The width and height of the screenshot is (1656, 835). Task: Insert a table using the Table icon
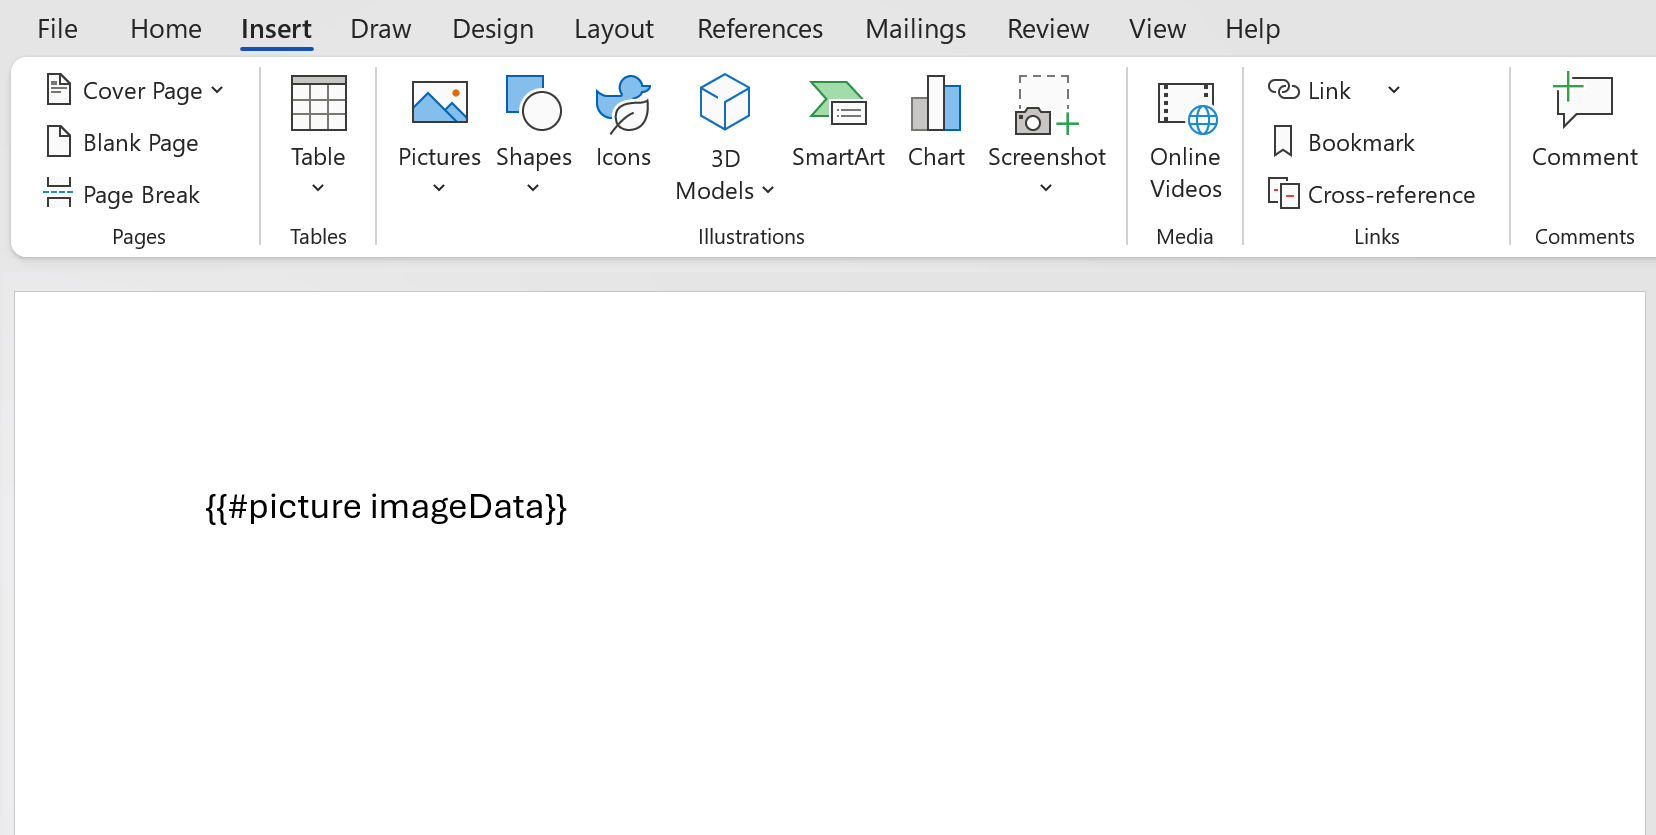point(318,104)
